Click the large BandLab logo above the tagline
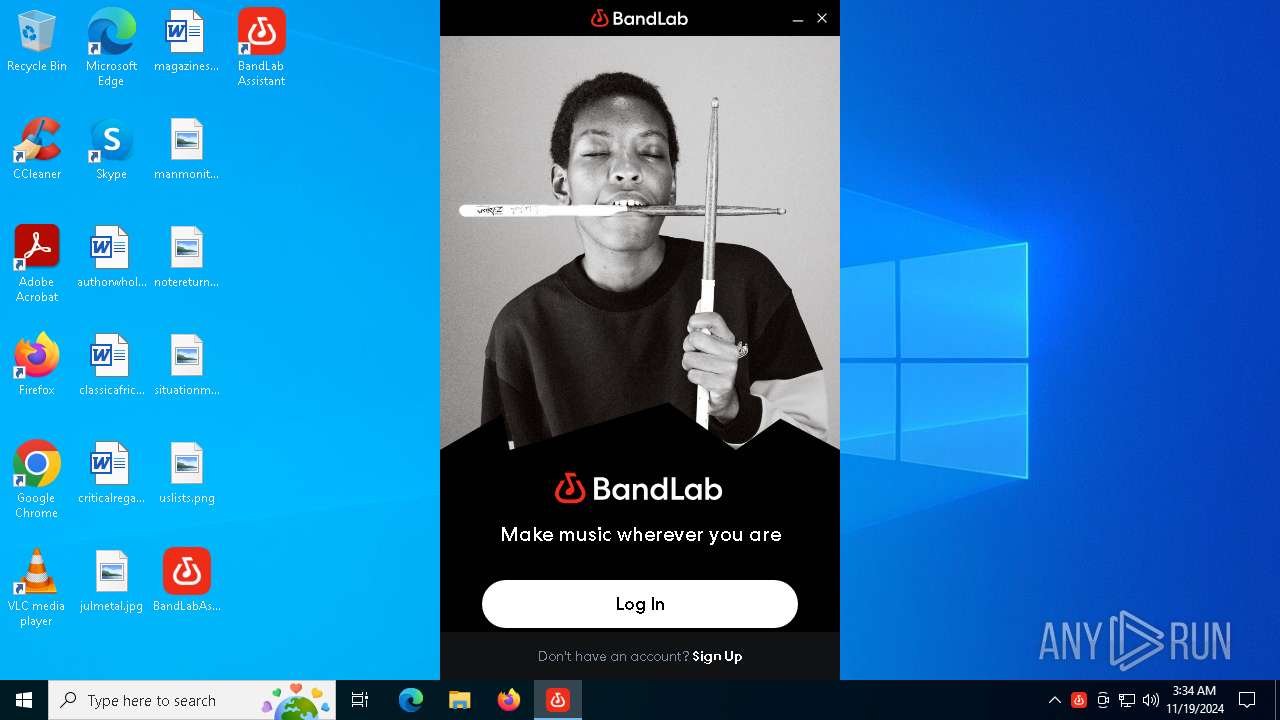 (639, 488)
